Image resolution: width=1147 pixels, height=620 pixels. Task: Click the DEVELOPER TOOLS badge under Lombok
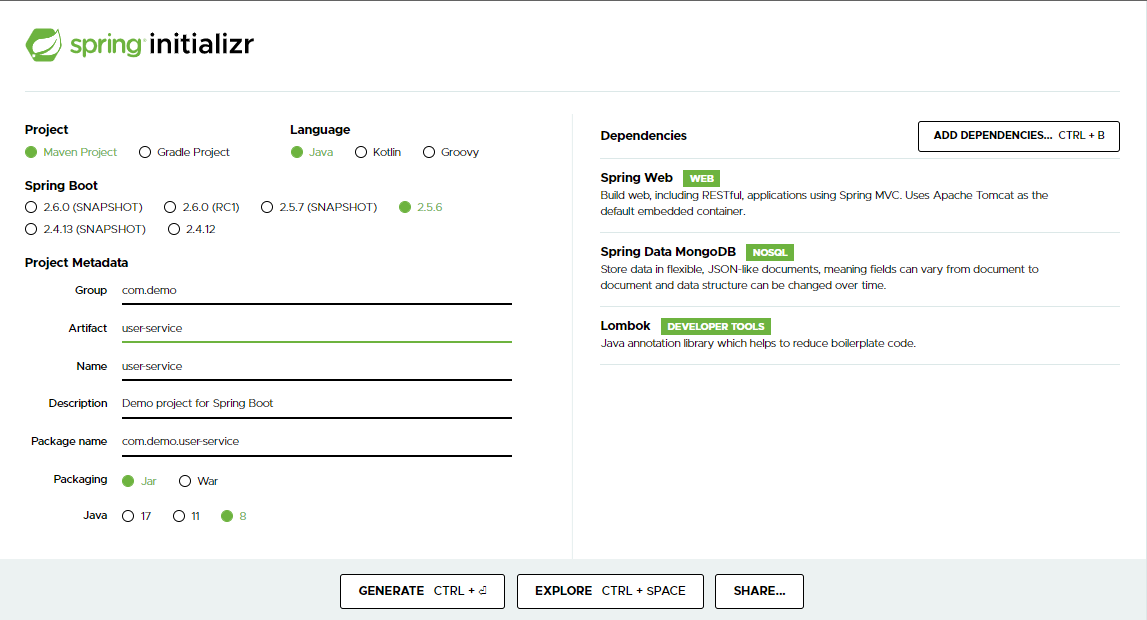(x=716, y=326)
